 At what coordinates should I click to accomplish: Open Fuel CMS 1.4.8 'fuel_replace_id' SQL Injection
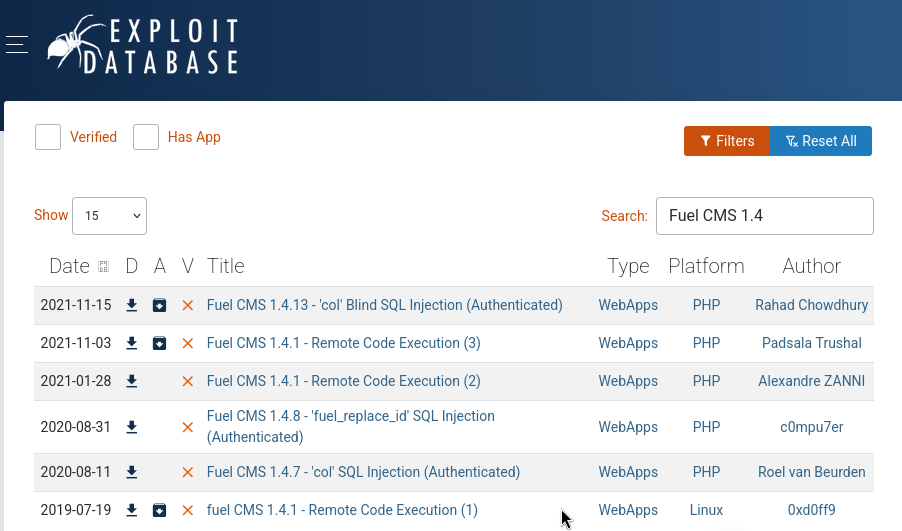(350, 426)
